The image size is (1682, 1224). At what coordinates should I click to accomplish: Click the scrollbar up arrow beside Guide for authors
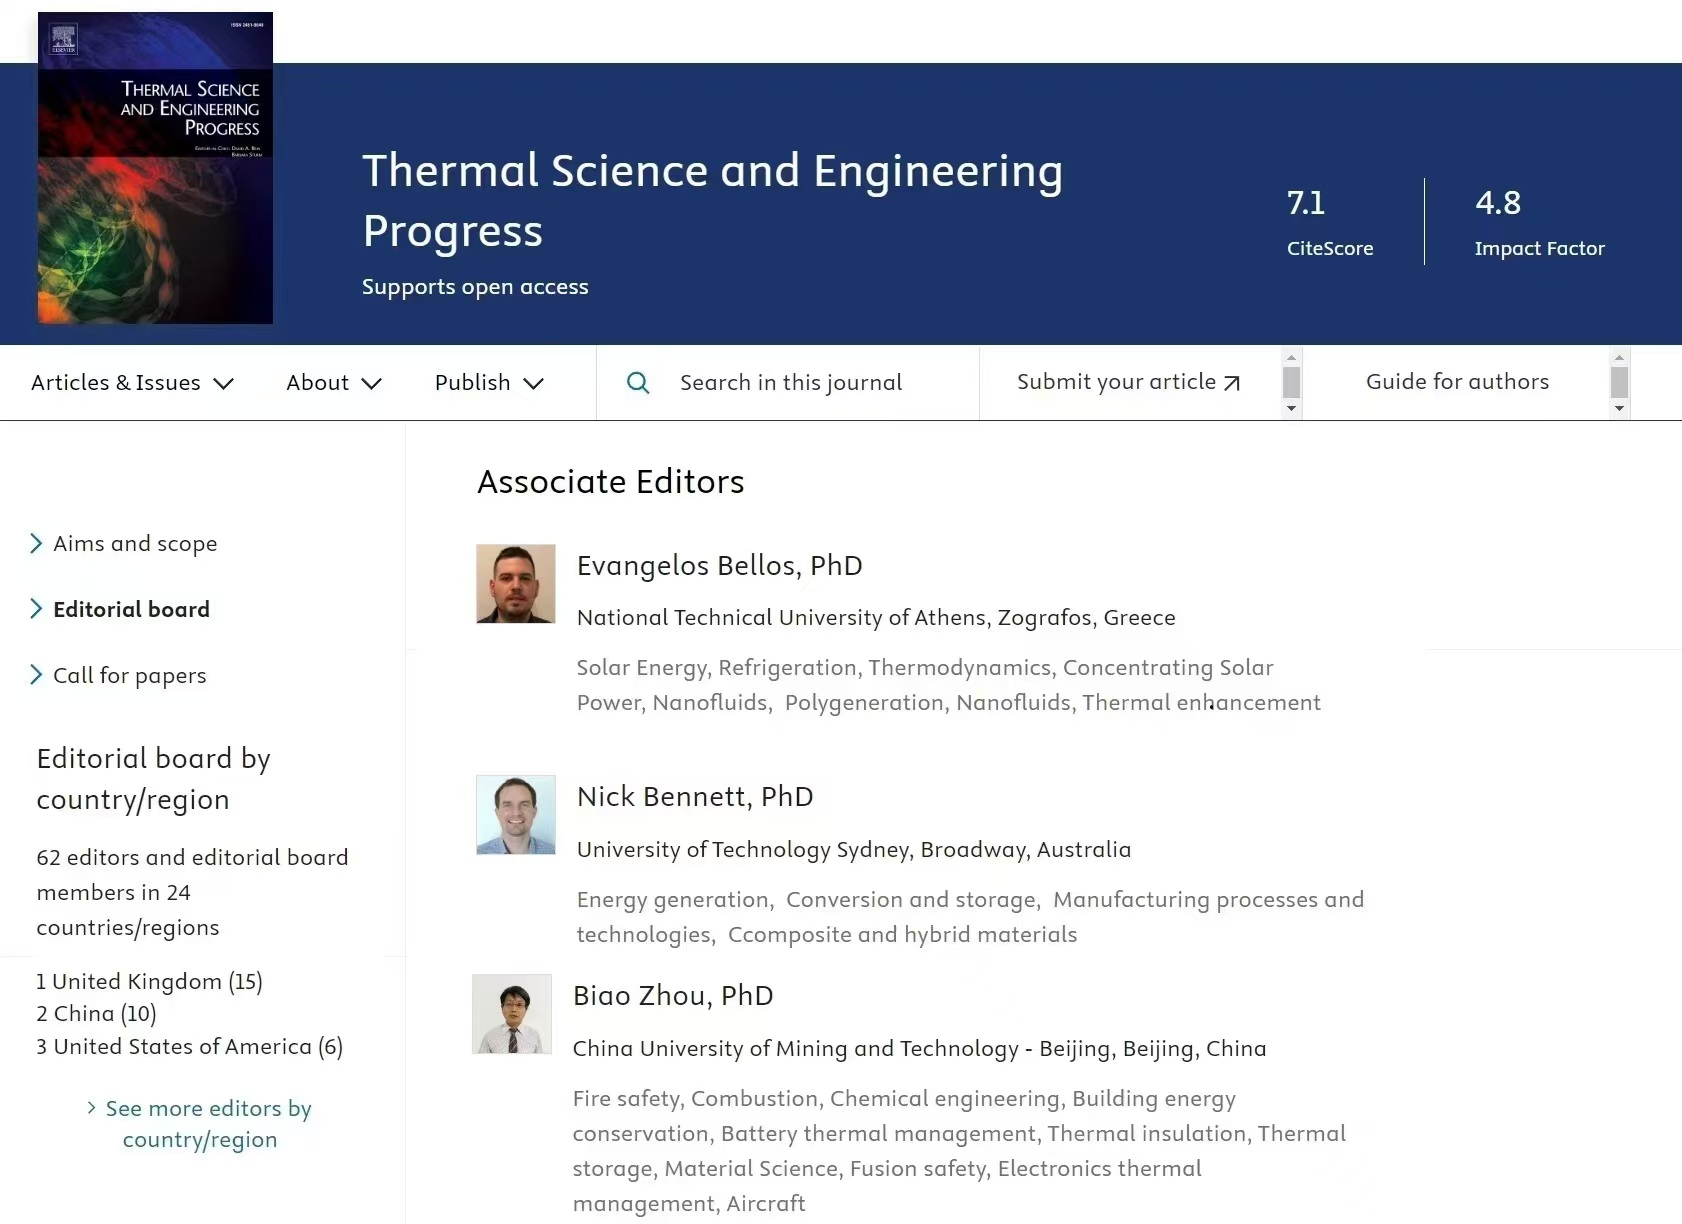tap(1619, 357)
